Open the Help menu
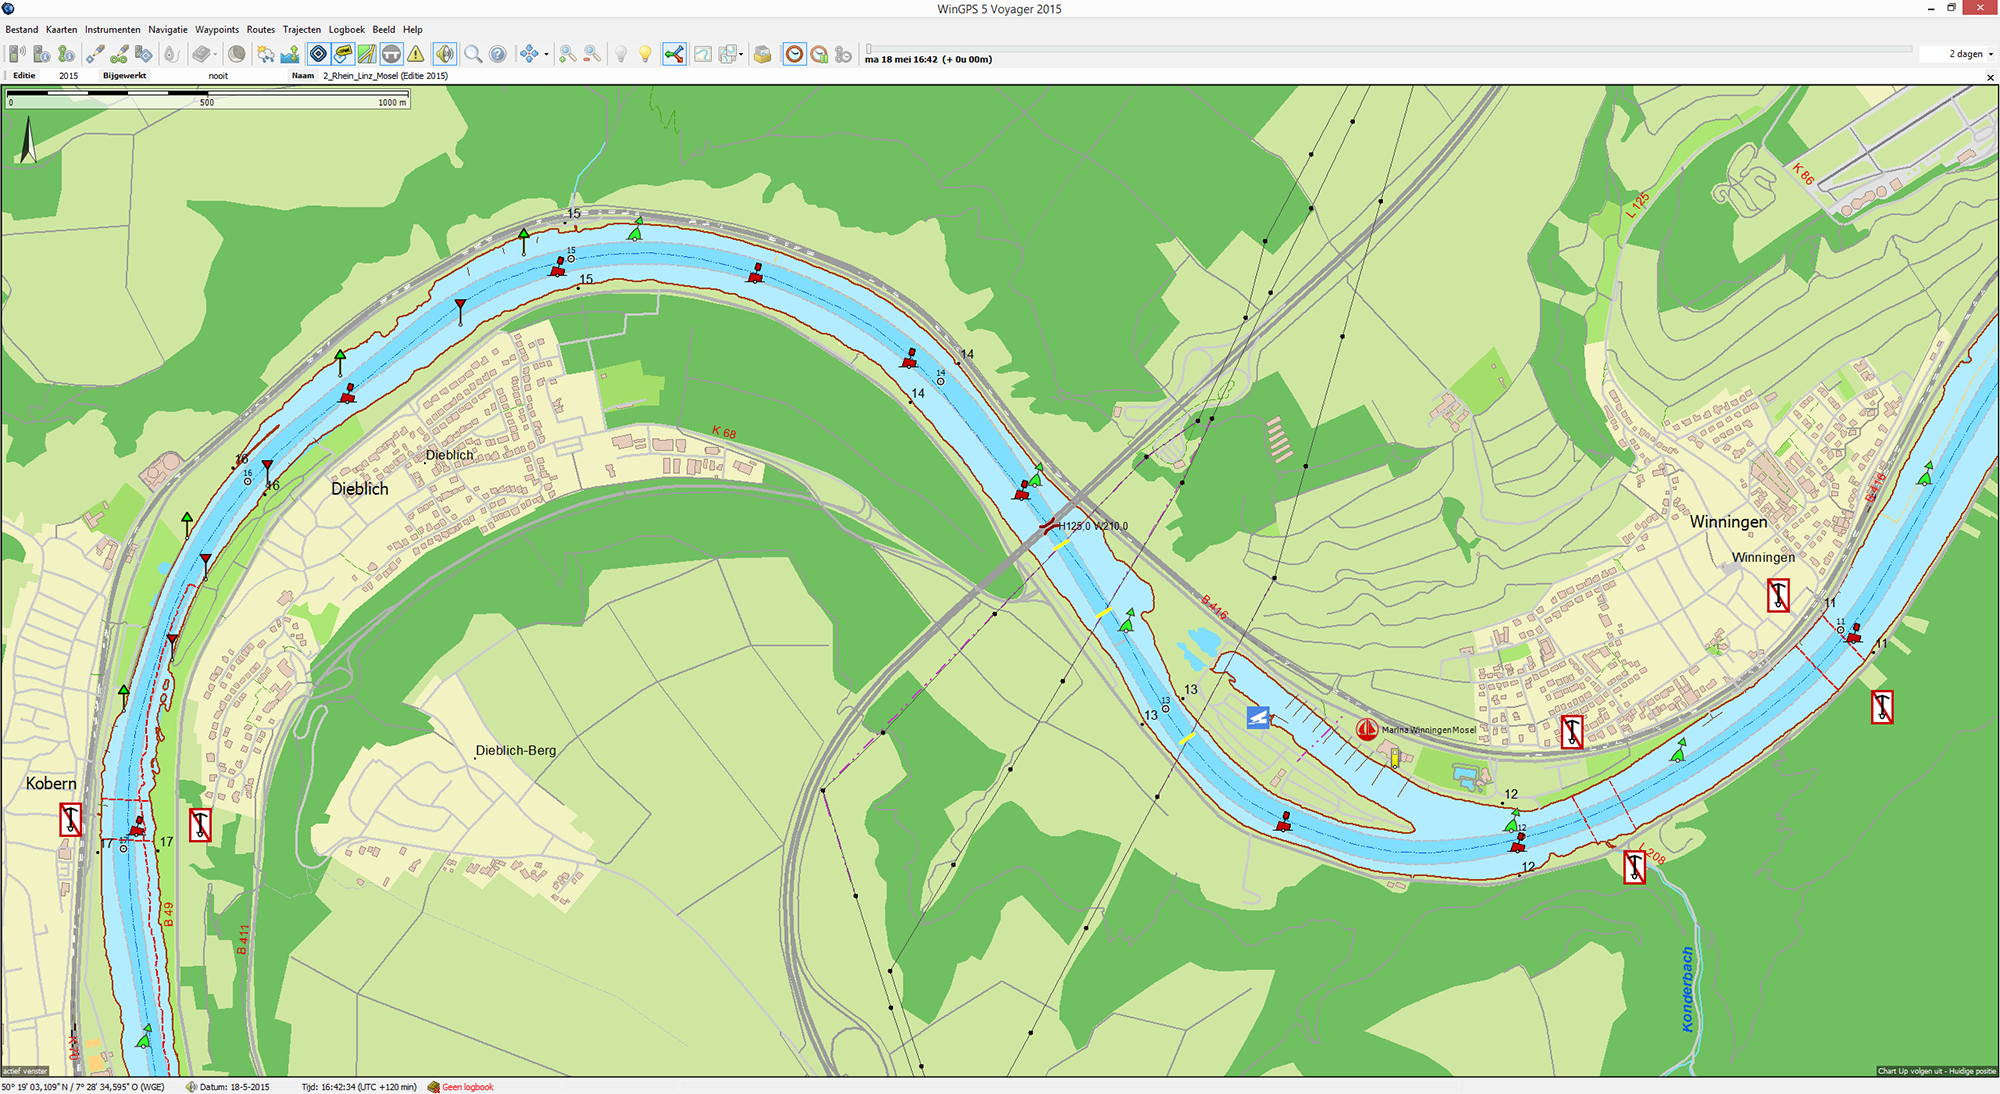The width and height of the screenshot is (2000, 1094). [413, 29]
